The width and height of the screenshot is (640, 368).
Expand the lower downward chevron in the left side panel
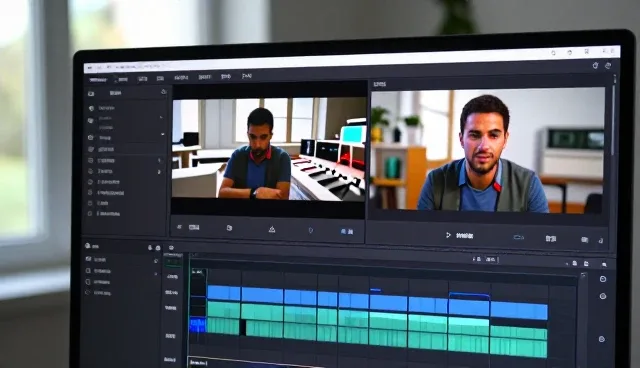(x=162, y=134)
